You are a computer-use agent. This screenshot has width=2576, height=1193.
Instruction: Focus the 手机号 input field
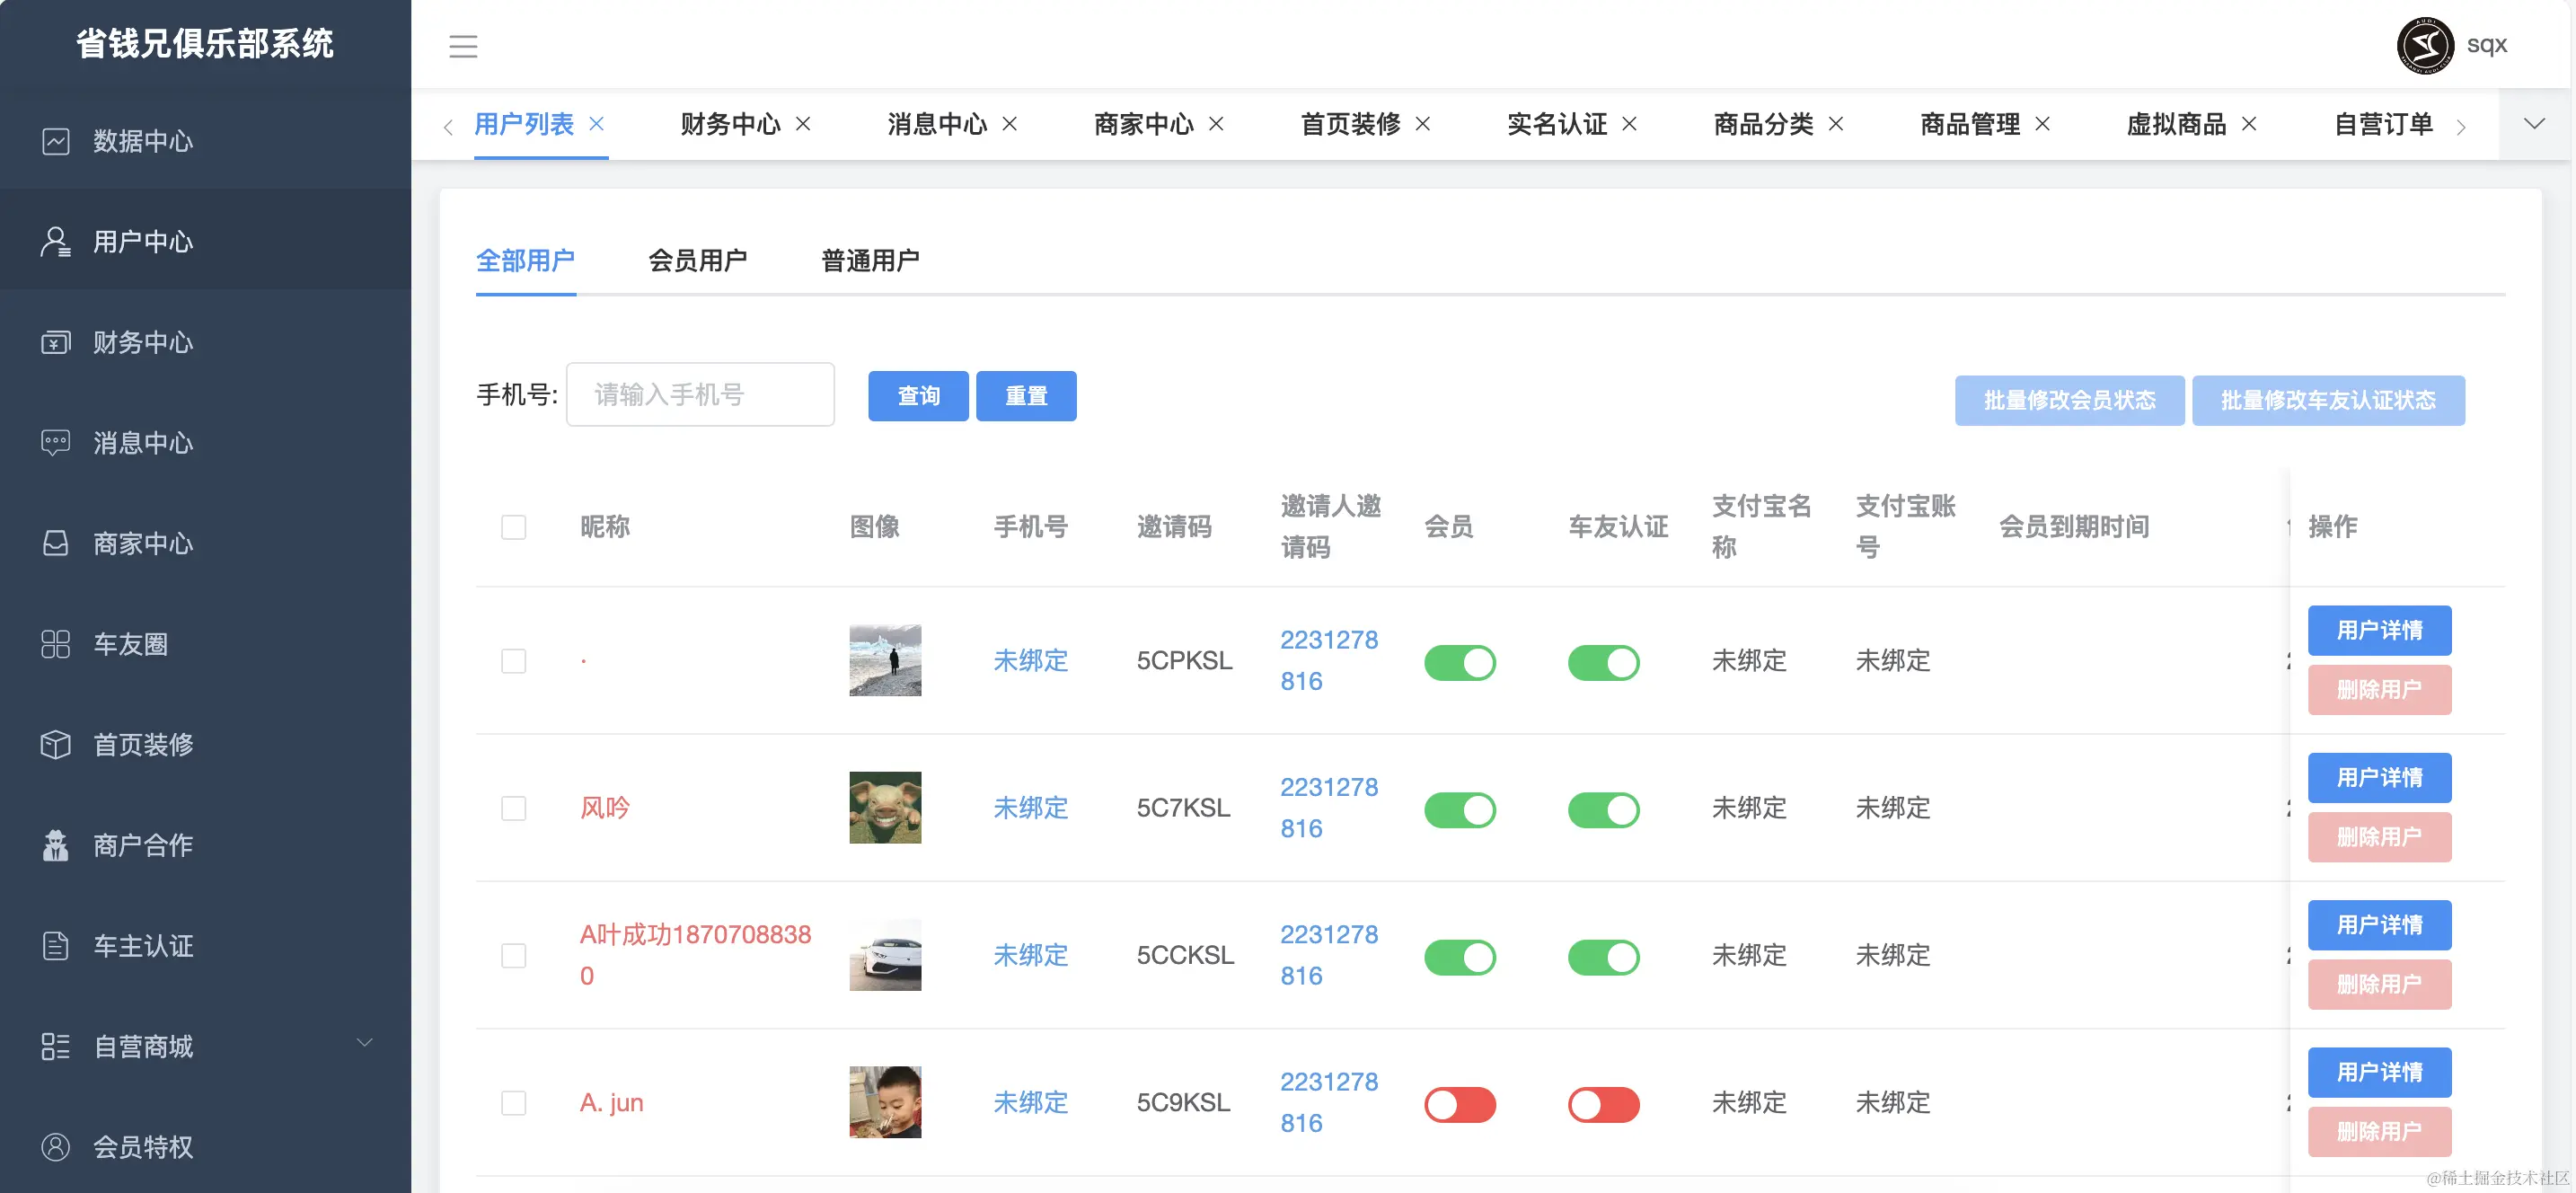(x=700, y=395)
